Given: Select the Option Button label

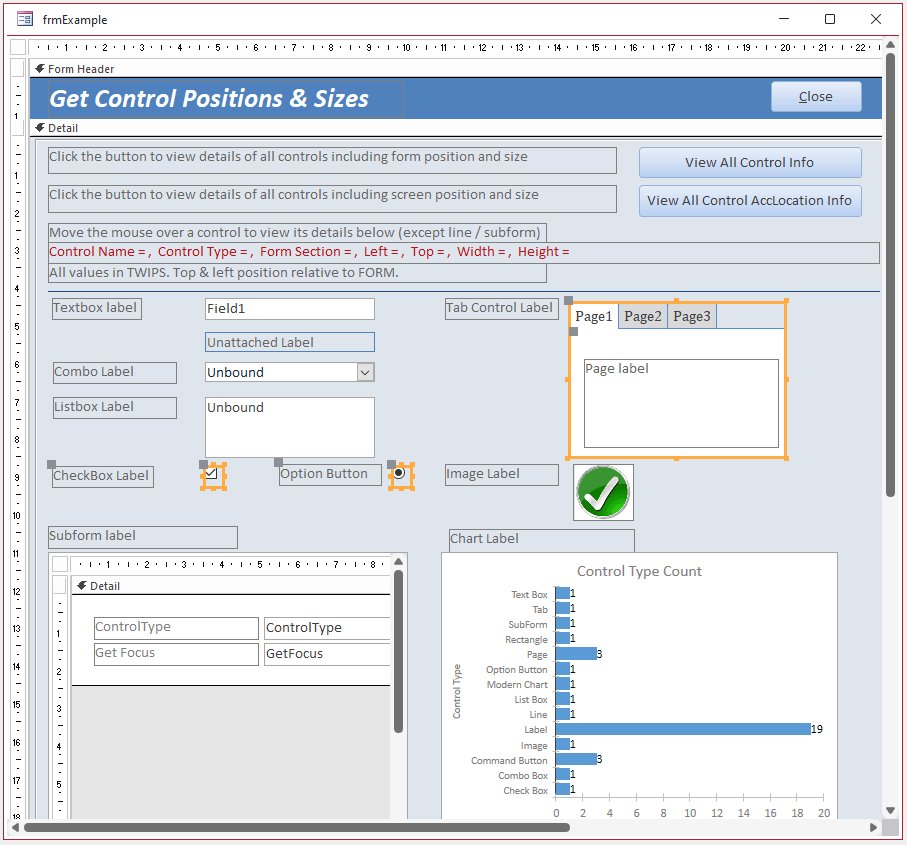Looking at the screenshot, I should (330, 474).
